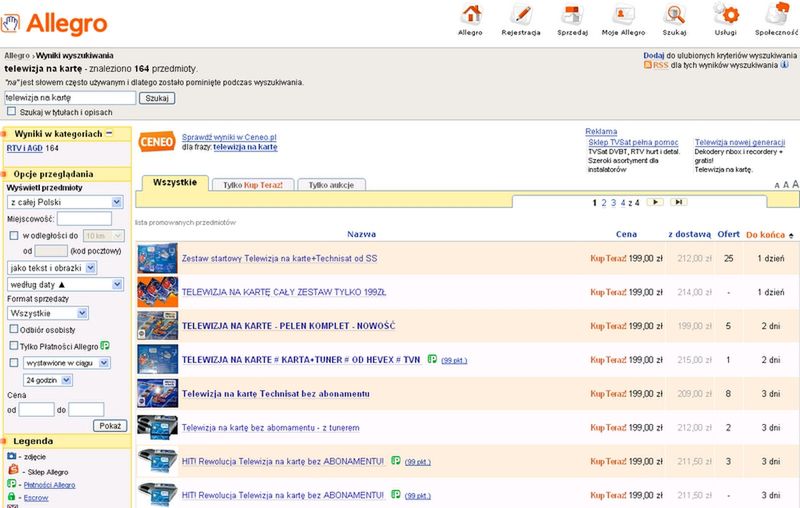Sort by z dostawą column header
This screenshot has height=508, width=800.
coord(689,234)
